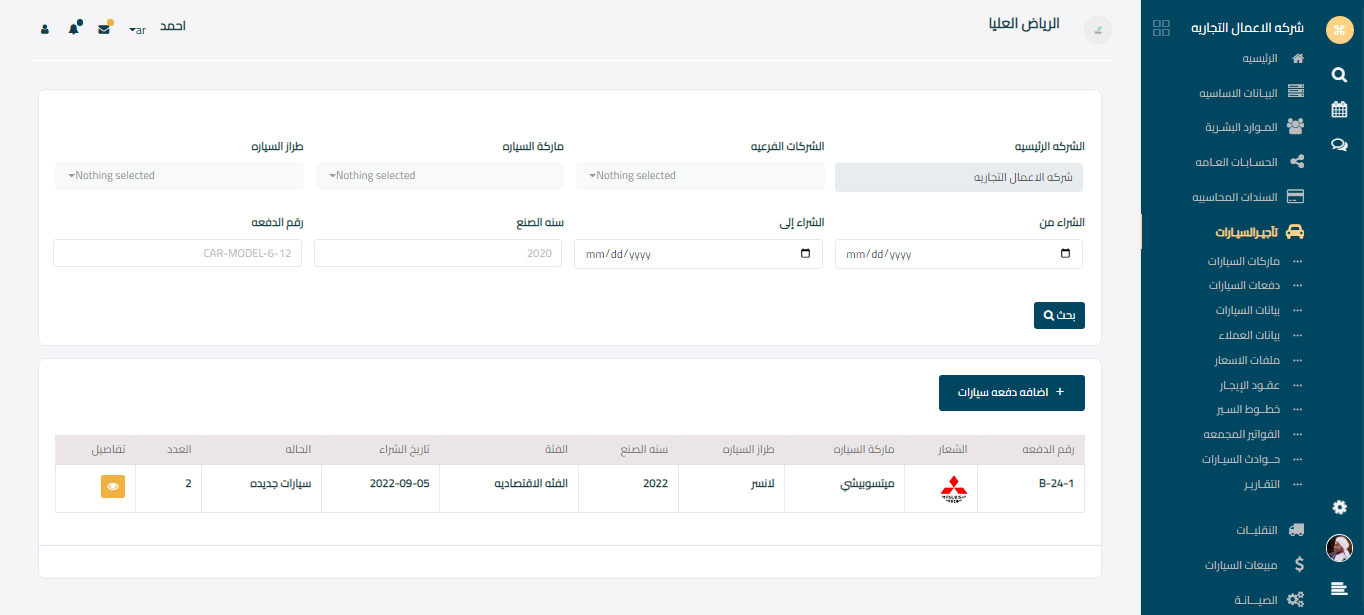The width and height of the screenshot is (1364, 615).
Task: Click the سنه الصنع input field
Action: point(440,254)
